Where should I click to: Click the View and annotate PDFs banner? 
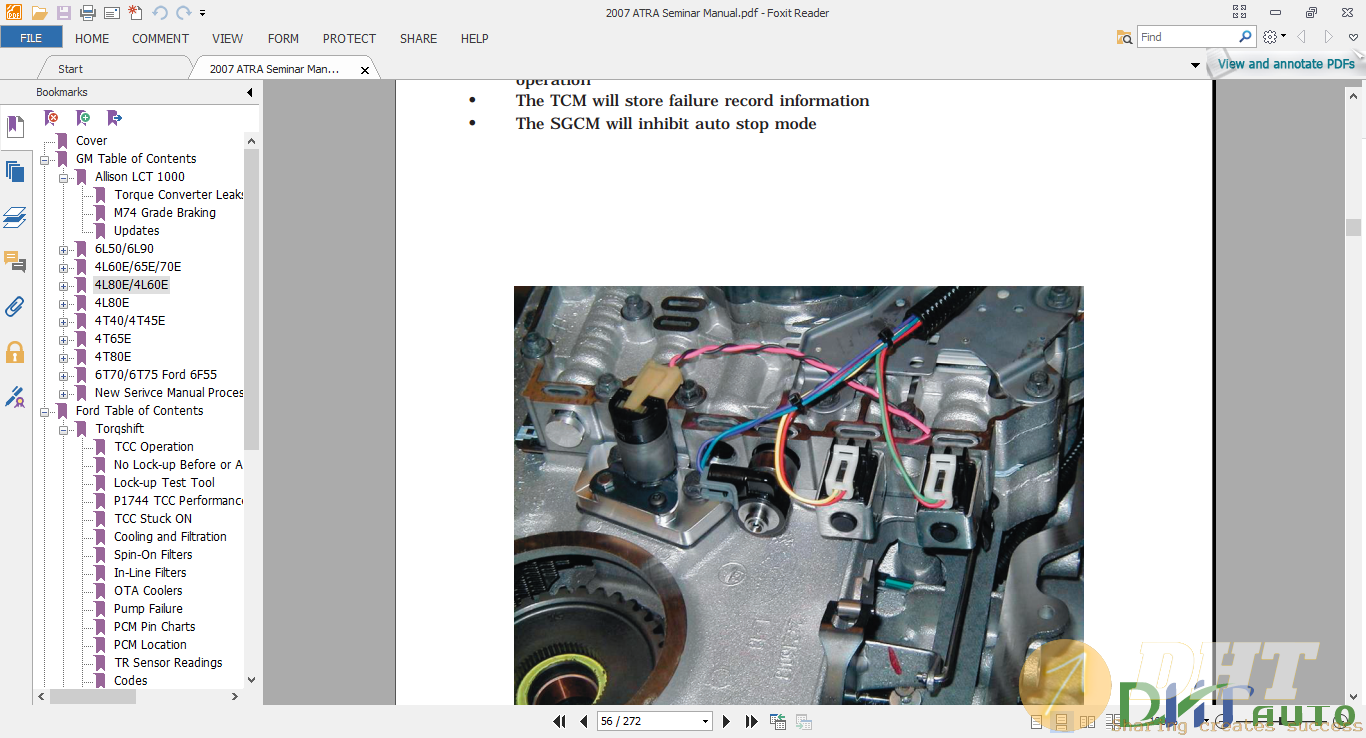[1286, 64]
